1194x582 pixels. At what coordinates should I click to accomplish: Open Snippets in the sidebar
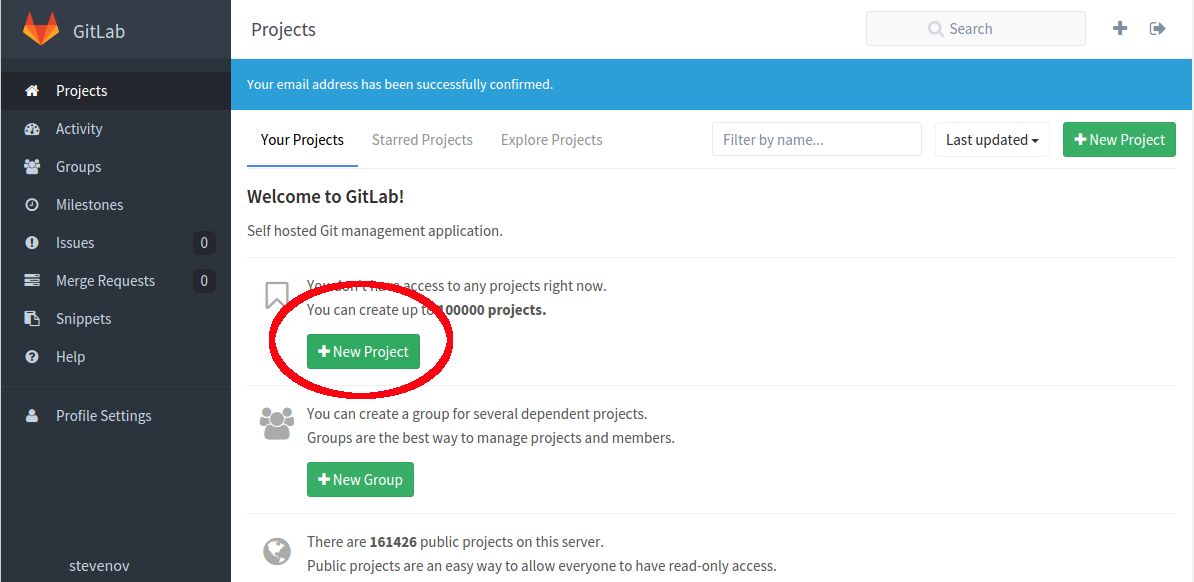pos(116,318)
